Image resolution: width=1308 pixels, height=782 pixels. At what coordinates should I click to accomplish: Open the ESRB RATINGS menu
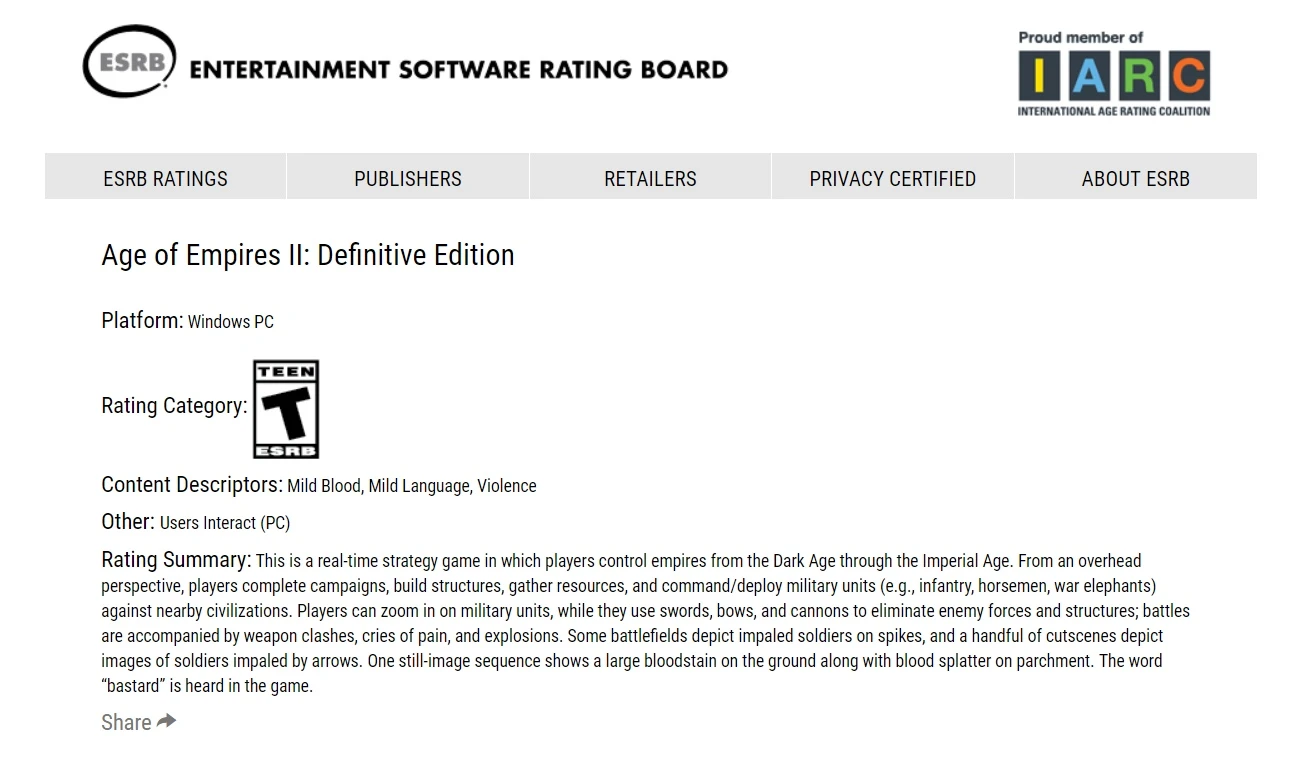pos(165,178)
